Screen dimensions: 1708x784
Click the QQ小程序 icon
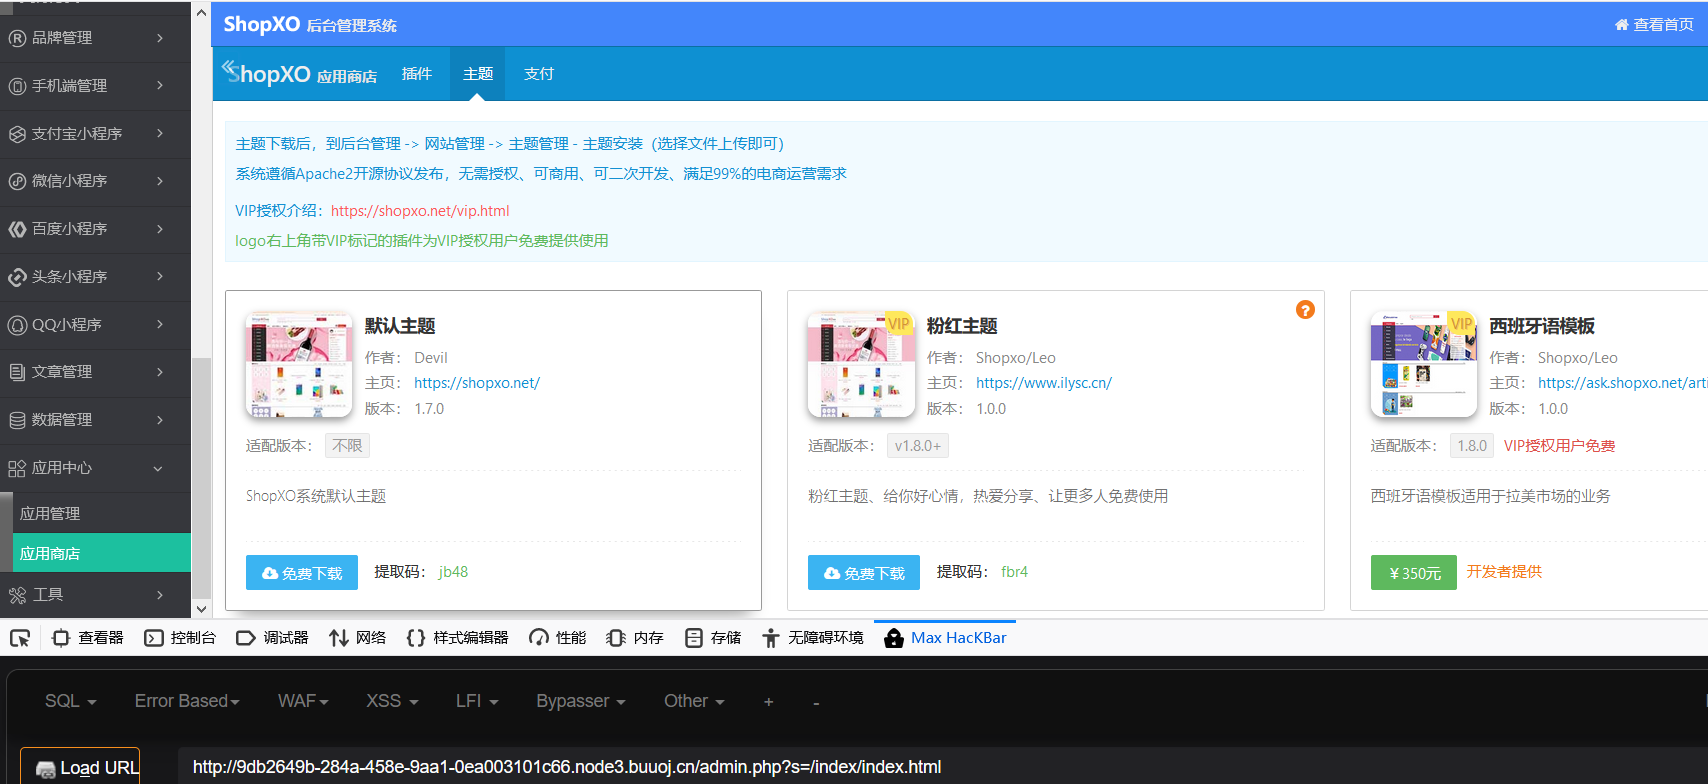point(17,325)
